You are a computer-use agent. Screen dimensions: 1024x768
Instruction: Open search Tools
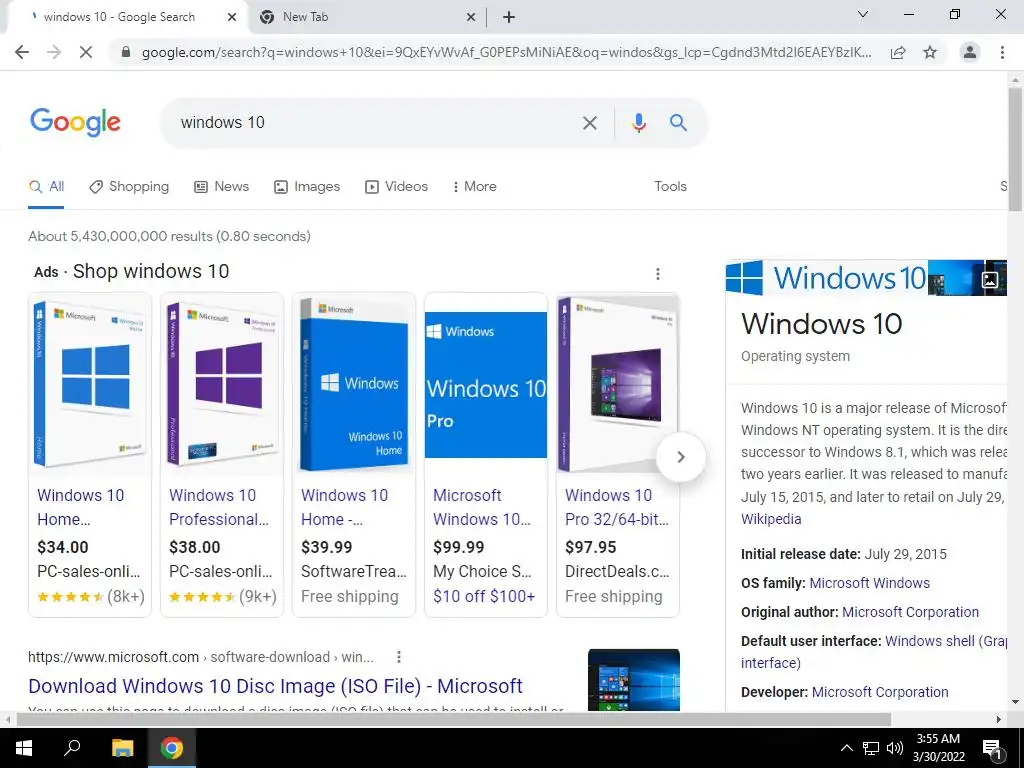[670, 187]
